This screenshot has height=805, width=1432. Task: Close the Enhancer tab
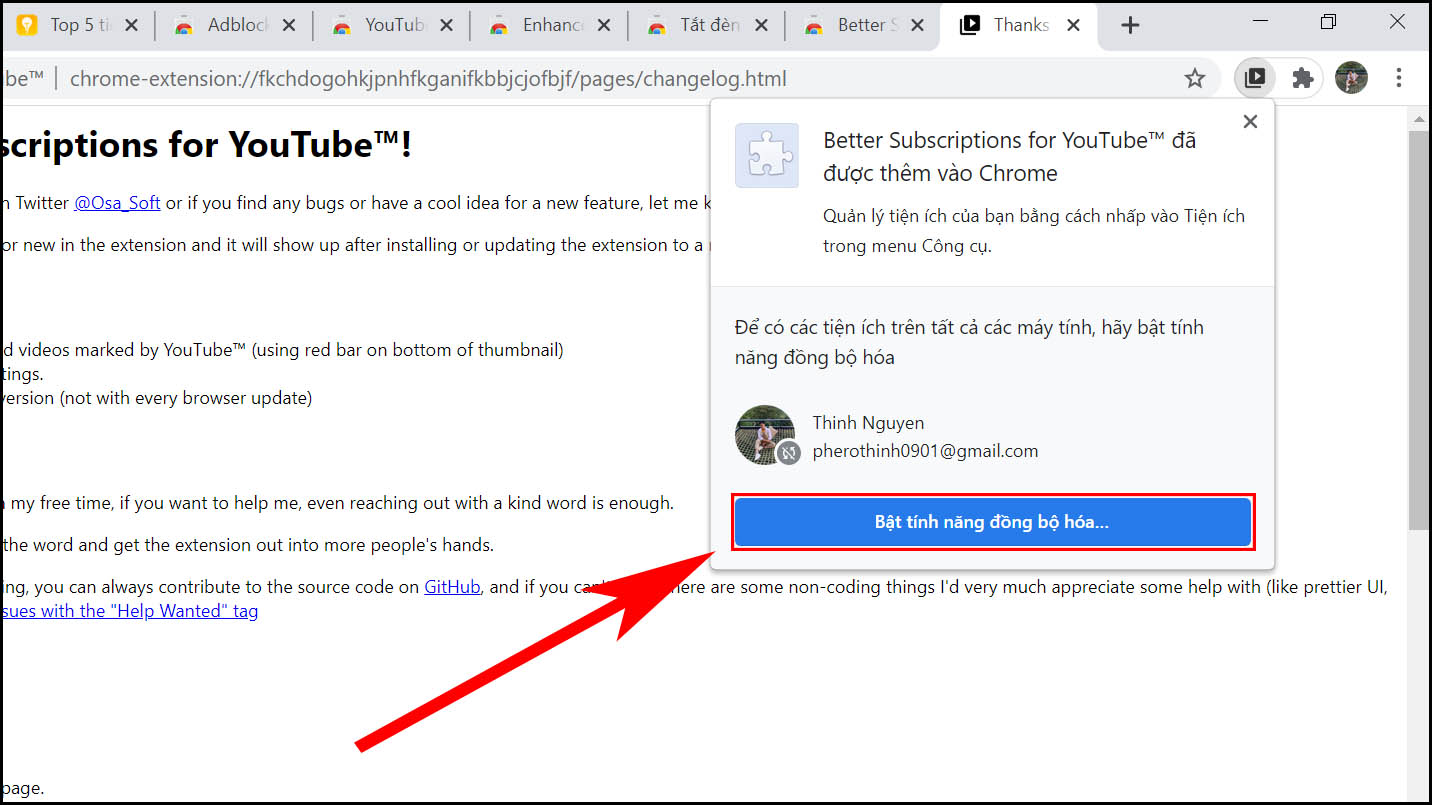coord(603,26)
